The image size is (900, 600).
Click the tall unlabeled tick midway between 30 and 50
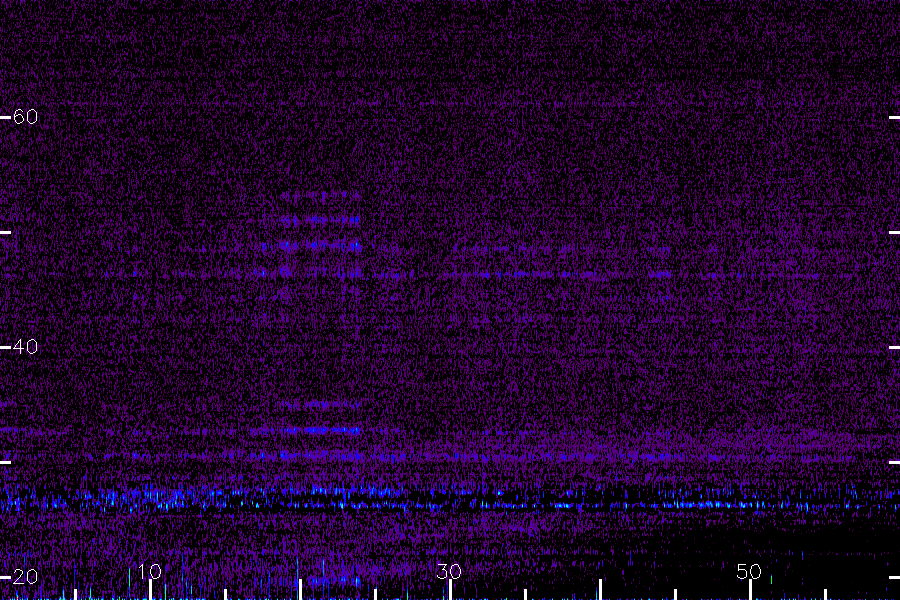(x=600, y=590)
